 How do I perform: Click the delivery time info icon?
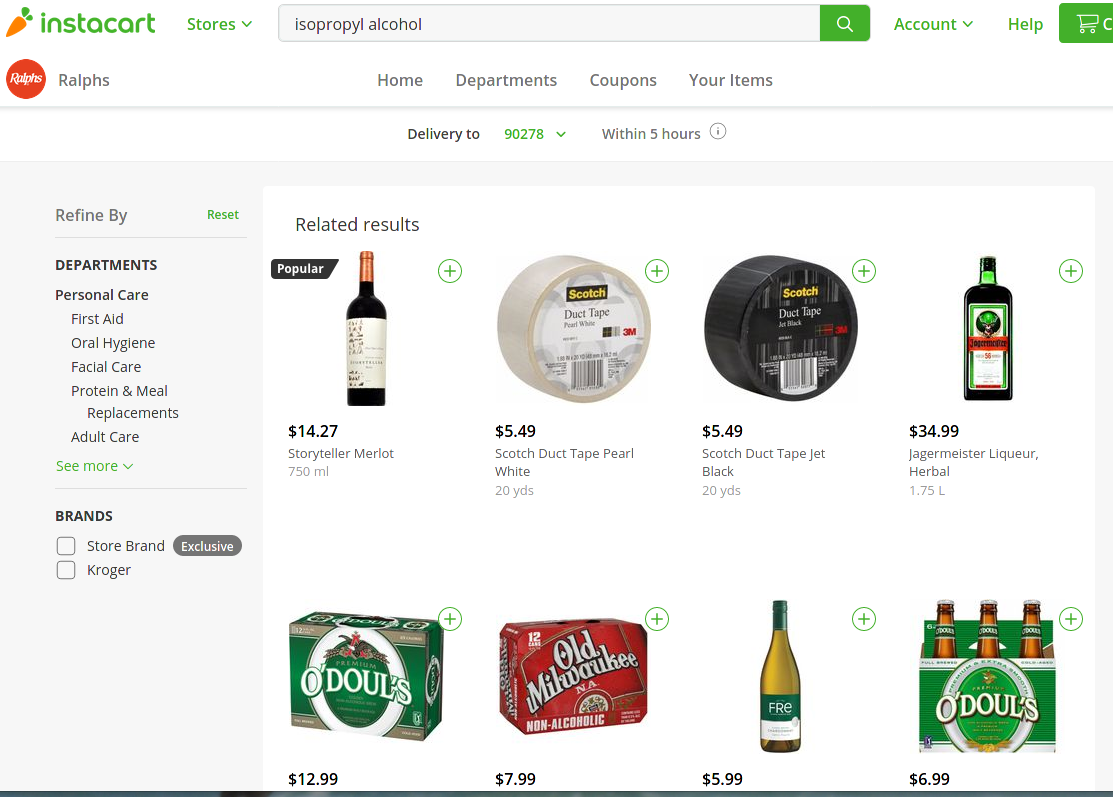[718, 131]
